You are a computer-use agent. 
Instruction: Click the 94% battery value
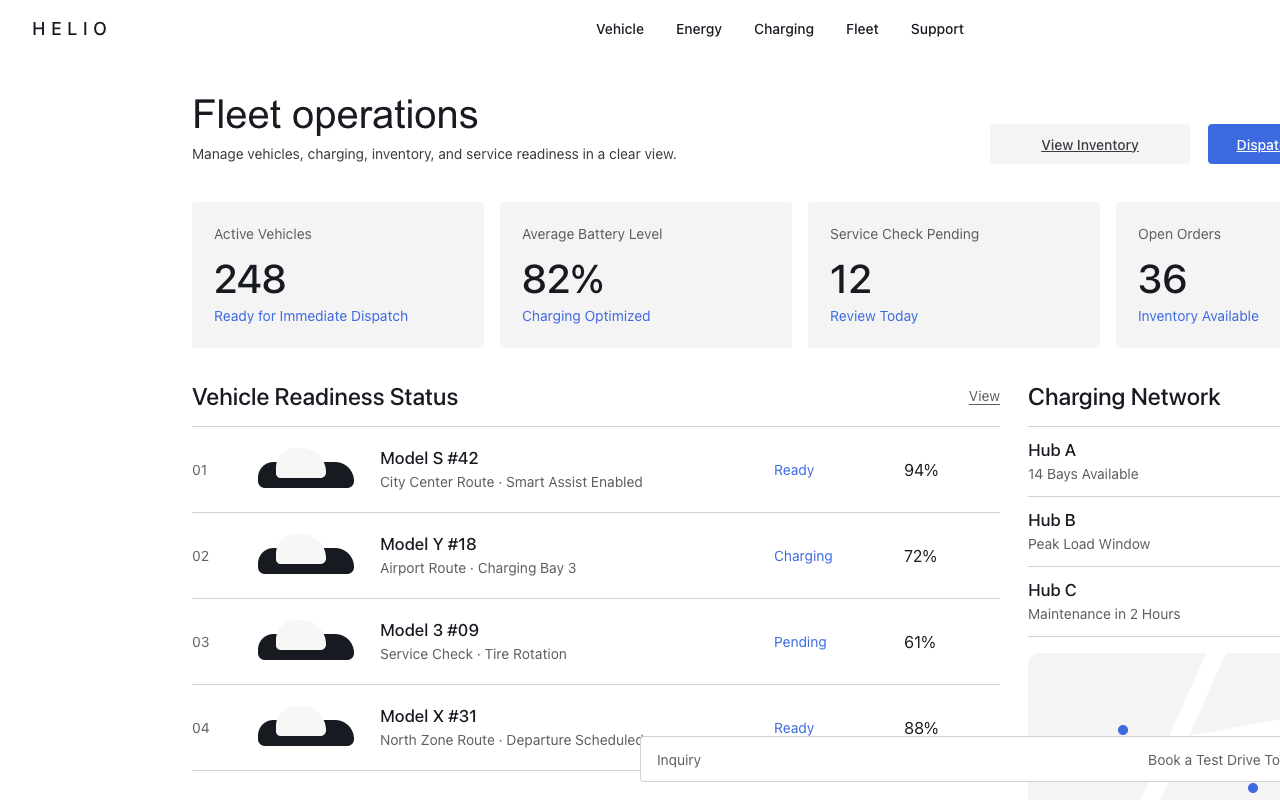[x=921, y=470]
